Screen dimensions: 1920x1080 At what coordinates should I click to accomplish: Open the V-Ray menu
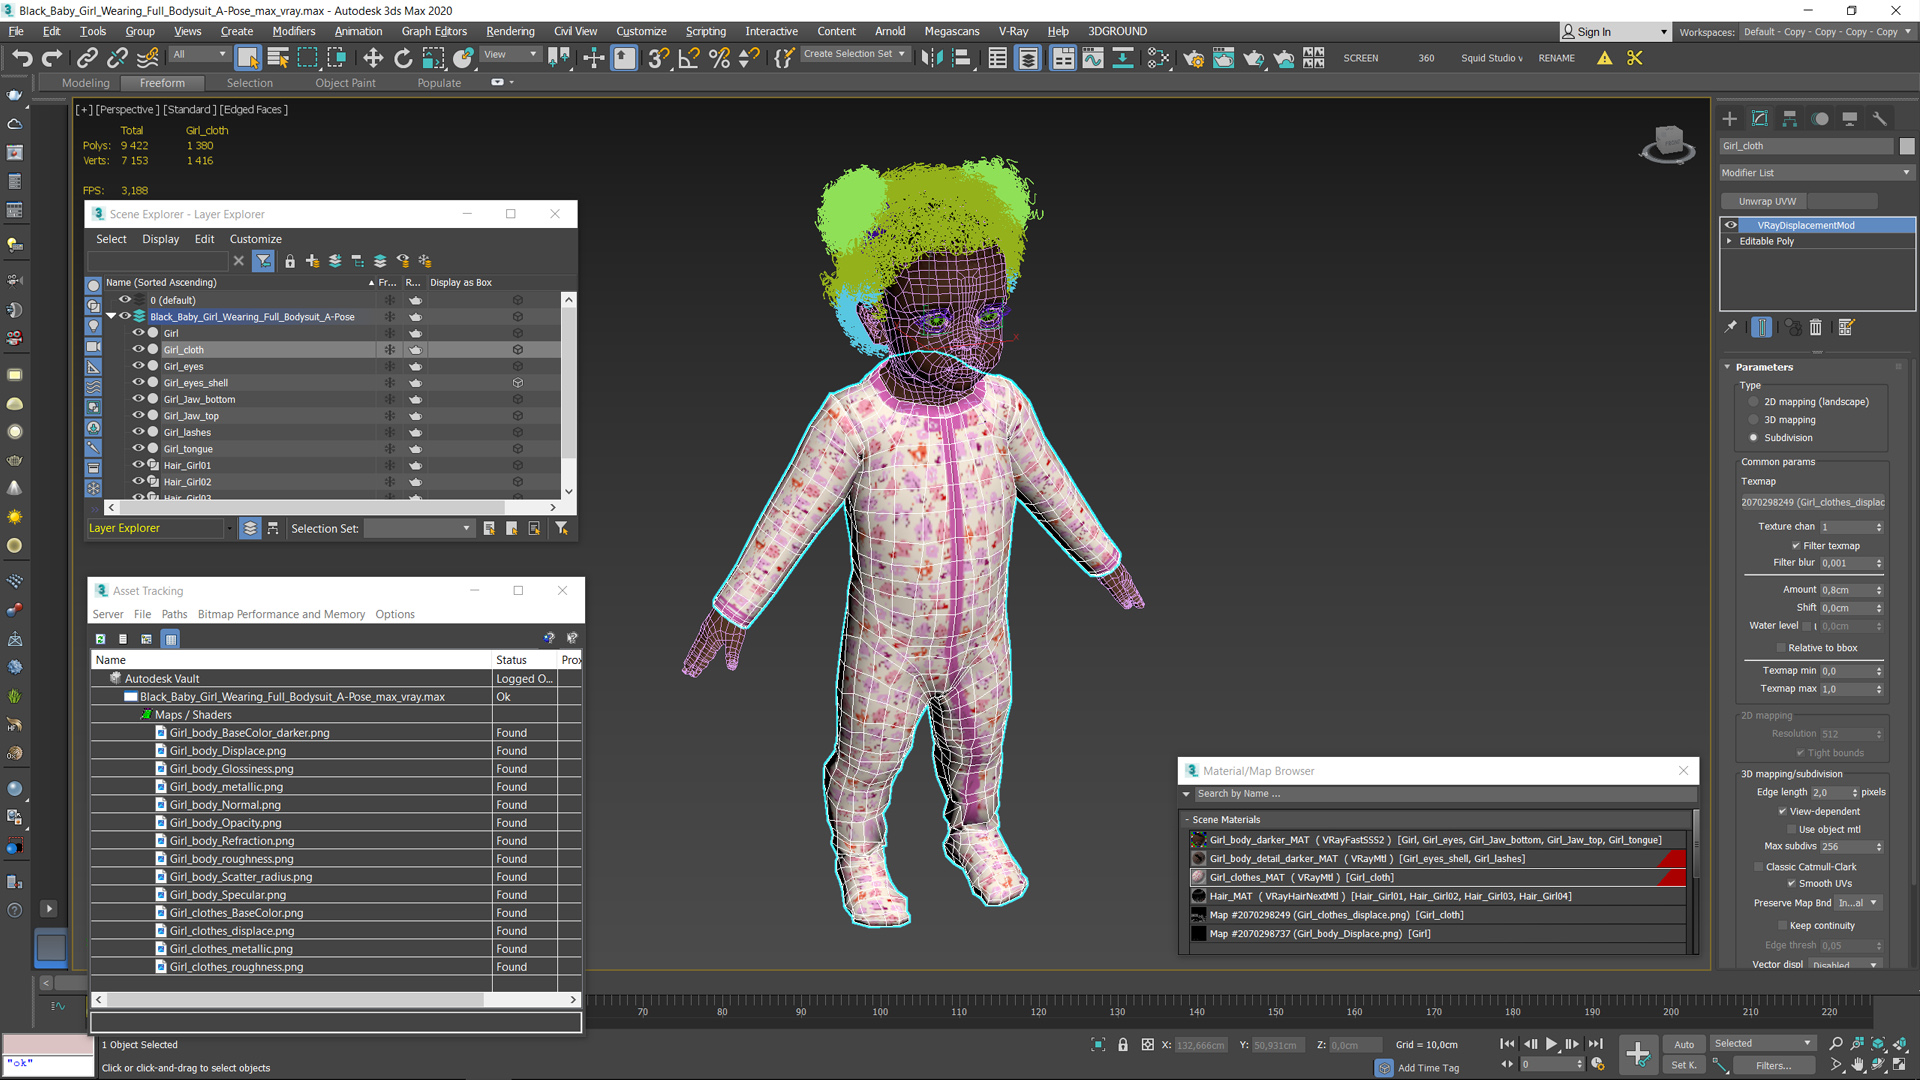tap(1013, 31)
